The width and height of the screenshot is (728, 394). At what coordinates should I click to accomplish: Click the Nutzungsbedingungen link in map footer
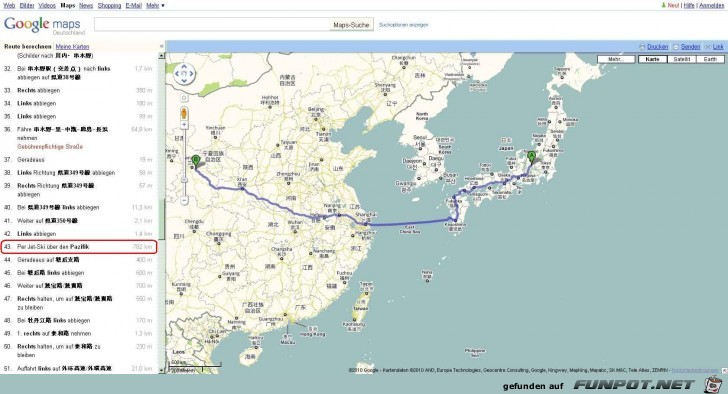click(696, 370)
